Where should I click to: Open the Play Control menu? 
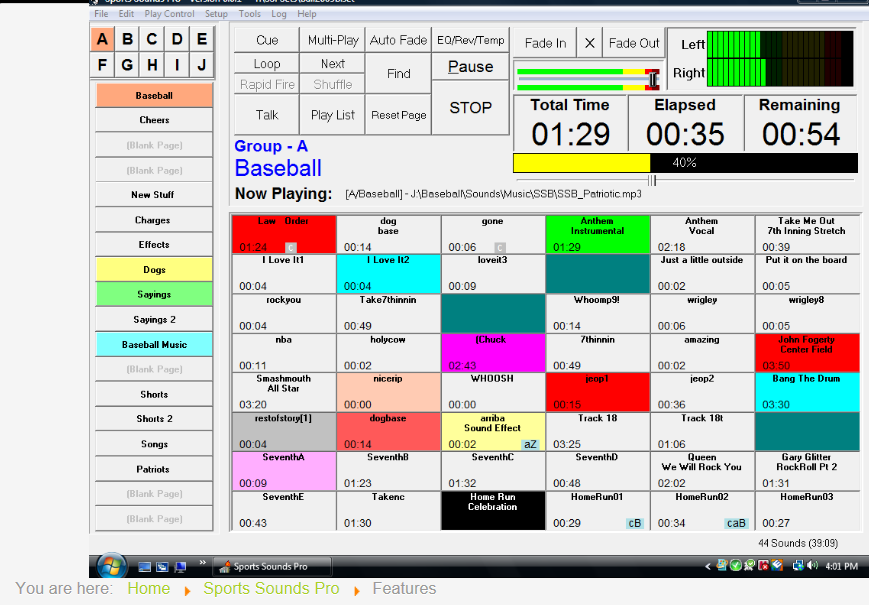tap(169, 14)
